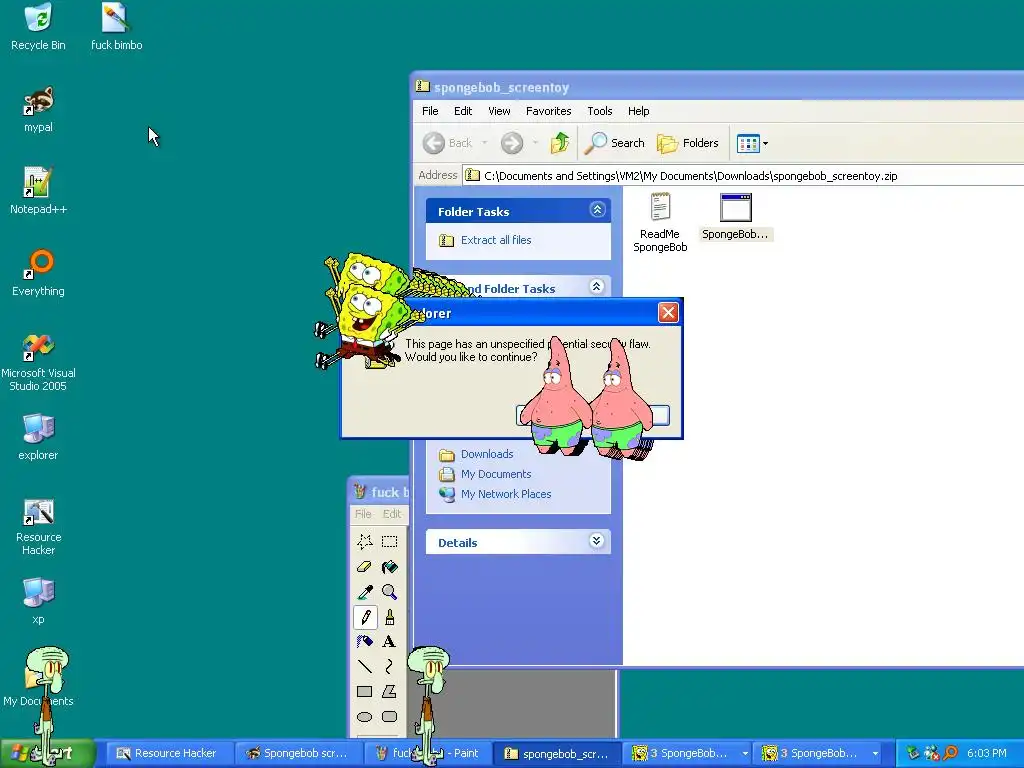1024x768 pixels.
Task: Open the File menu in spongebob_screentoy window
Action: pyautogui.click(x=430, y=111)
